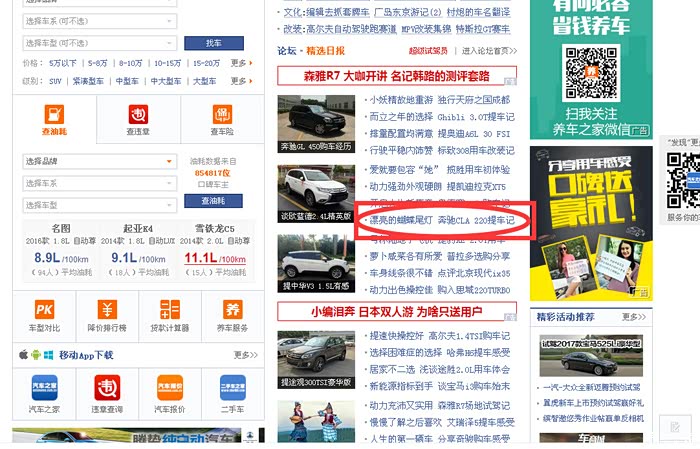
Task: Open the 车型对比 PK icon
Action: click(x=44, y=309)
